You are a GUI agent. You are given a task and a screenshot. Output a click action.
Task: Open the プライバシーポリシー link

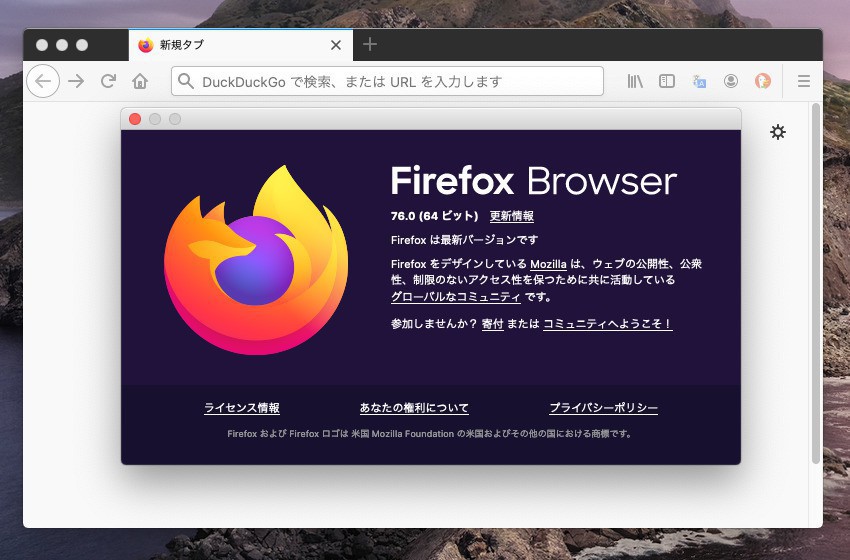tap(603, 408)
